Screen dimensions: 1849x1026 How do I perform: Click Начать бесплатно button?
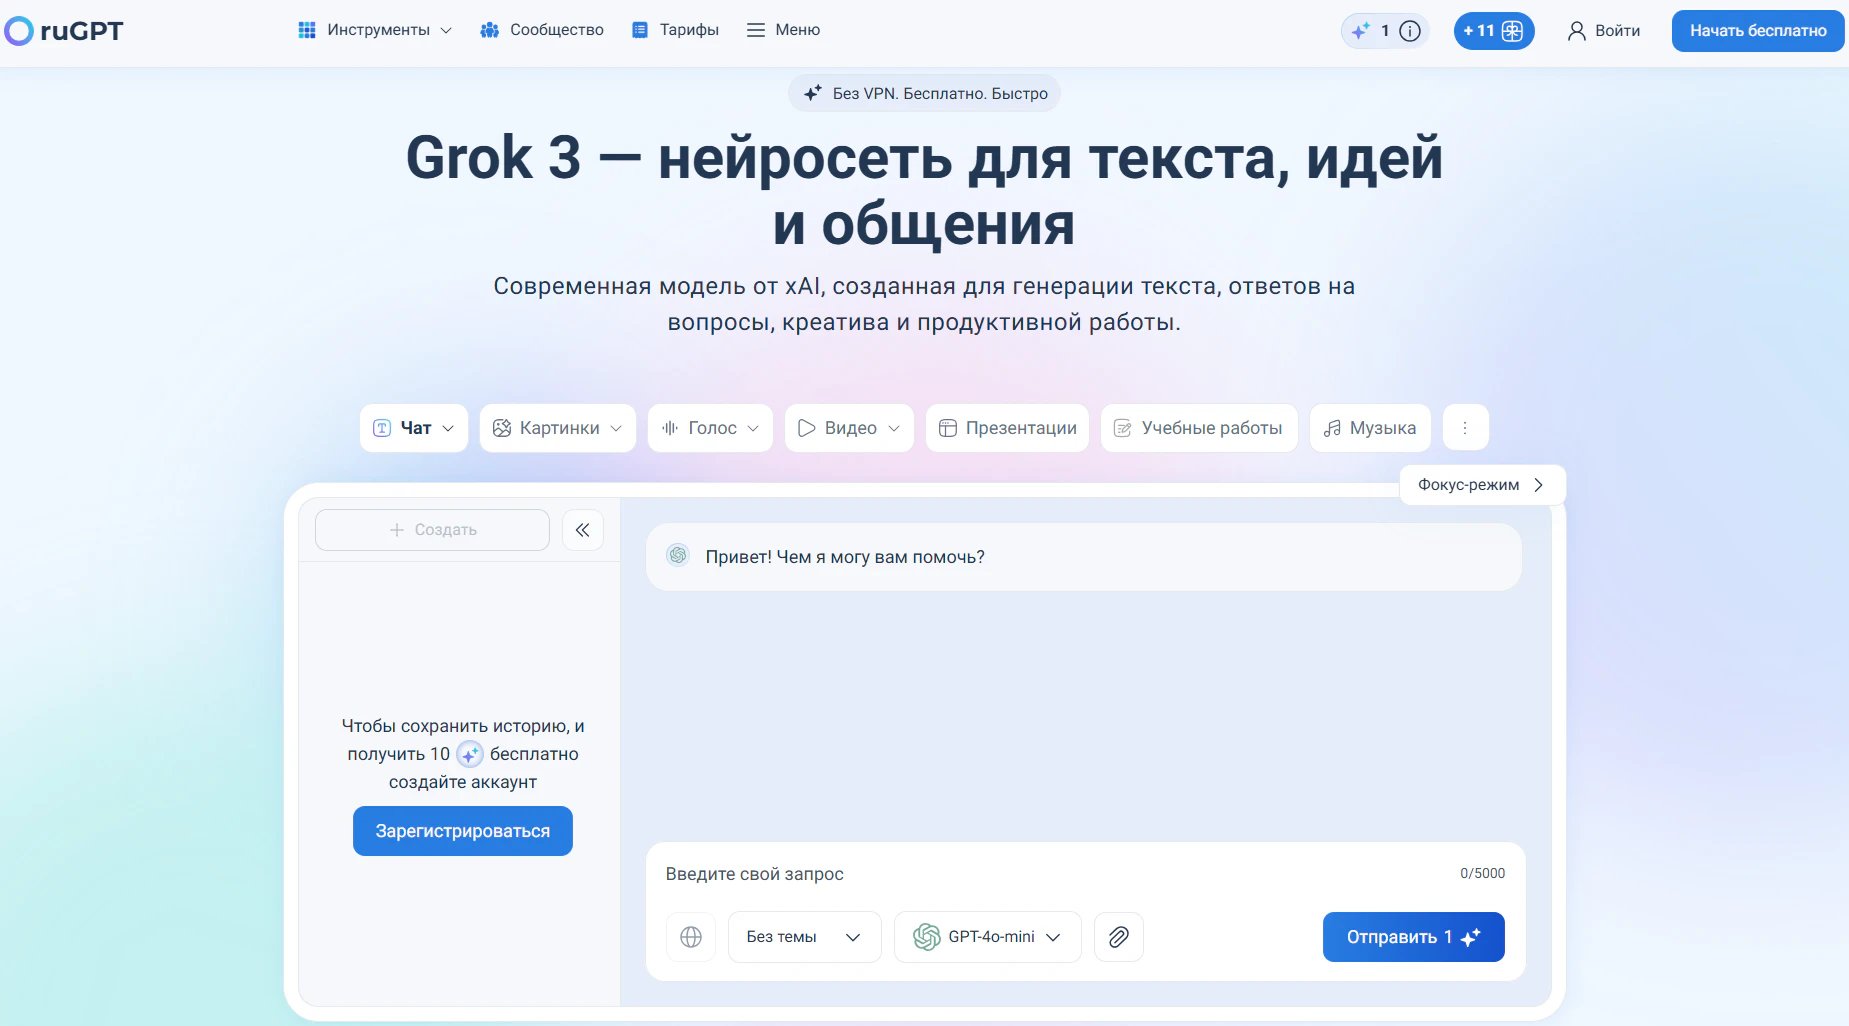(1758, 31)
